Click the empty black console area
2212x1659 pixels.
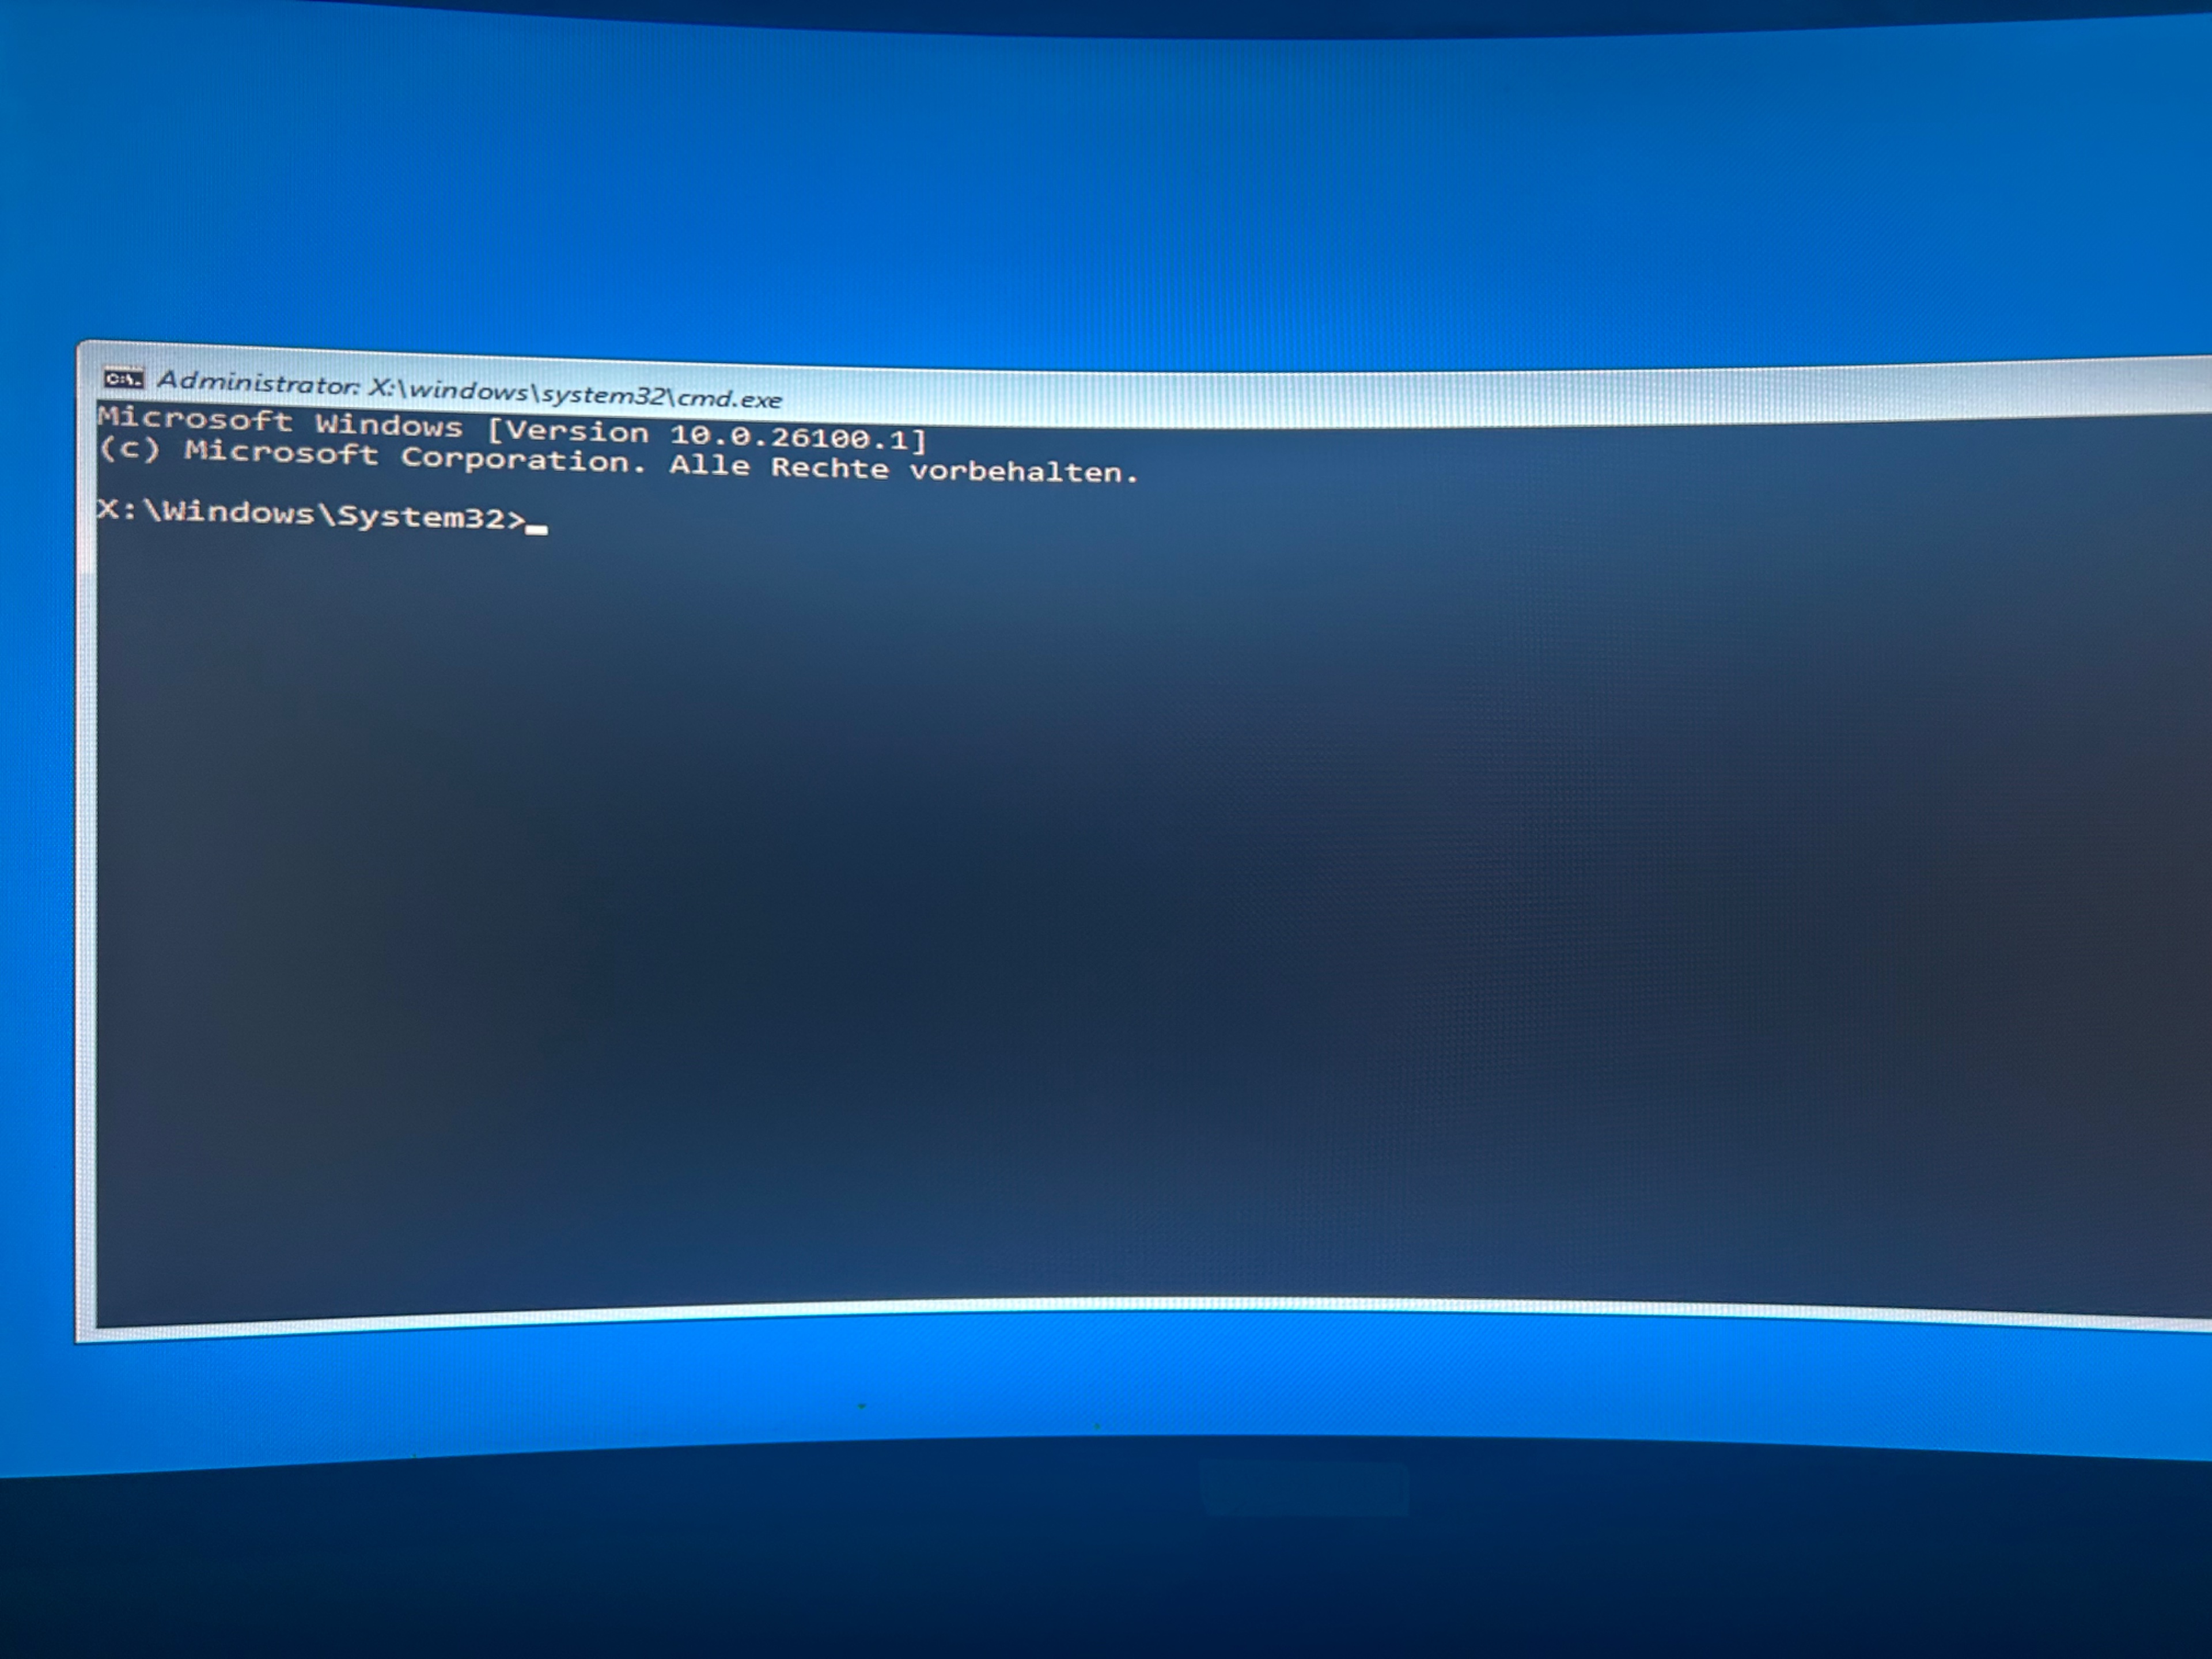click(1100, 900)
